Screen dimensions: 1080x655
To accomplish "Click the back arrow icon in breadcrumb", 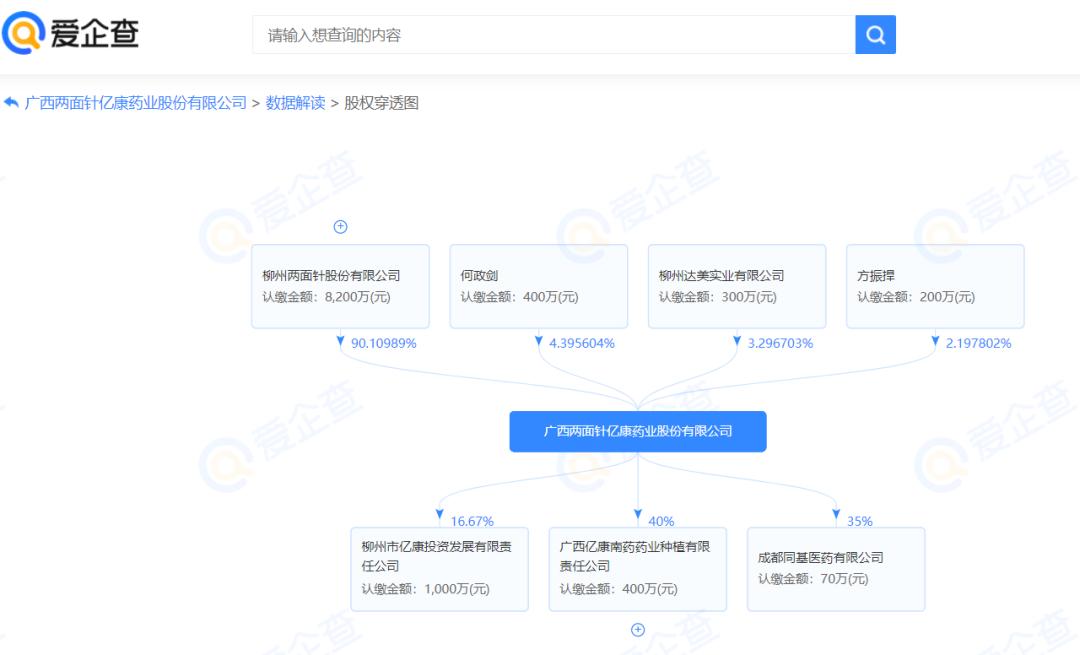I will [11, 103].
